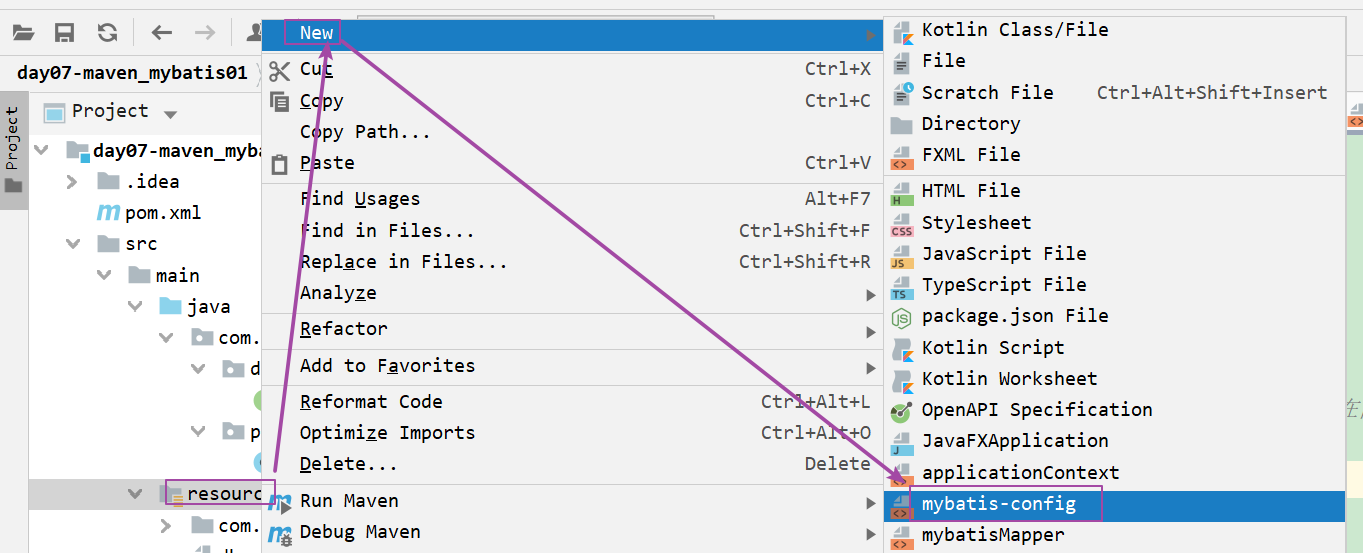Click Find Usages menu entry
The height and width of the screenshot is (553, 1363).
coord(360,199)
